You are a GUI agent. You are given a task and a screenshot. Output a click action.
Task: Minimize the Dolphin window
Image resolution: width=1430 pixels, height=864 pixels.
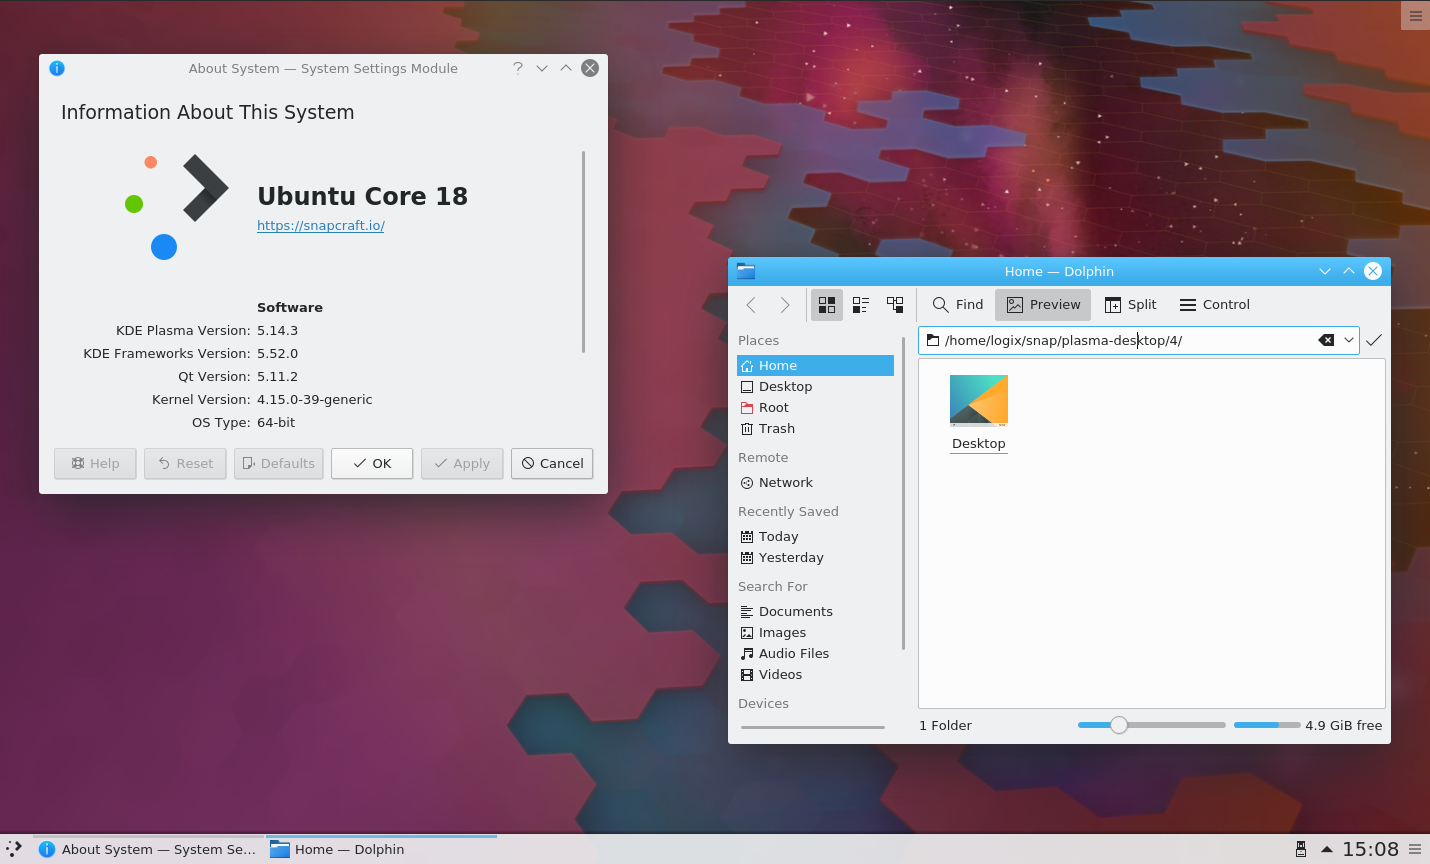click(x=1325, y=271)
